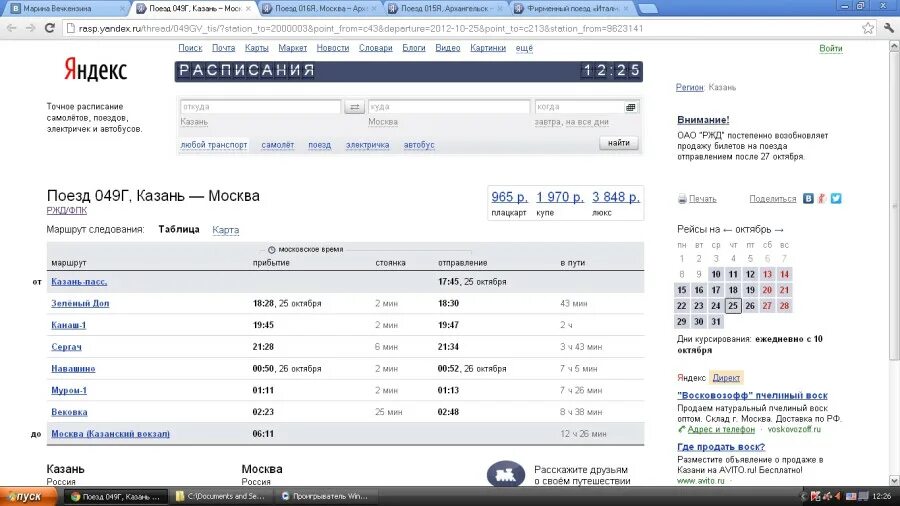Open Москва (Казанский вокзал) link

coord(110,434)
